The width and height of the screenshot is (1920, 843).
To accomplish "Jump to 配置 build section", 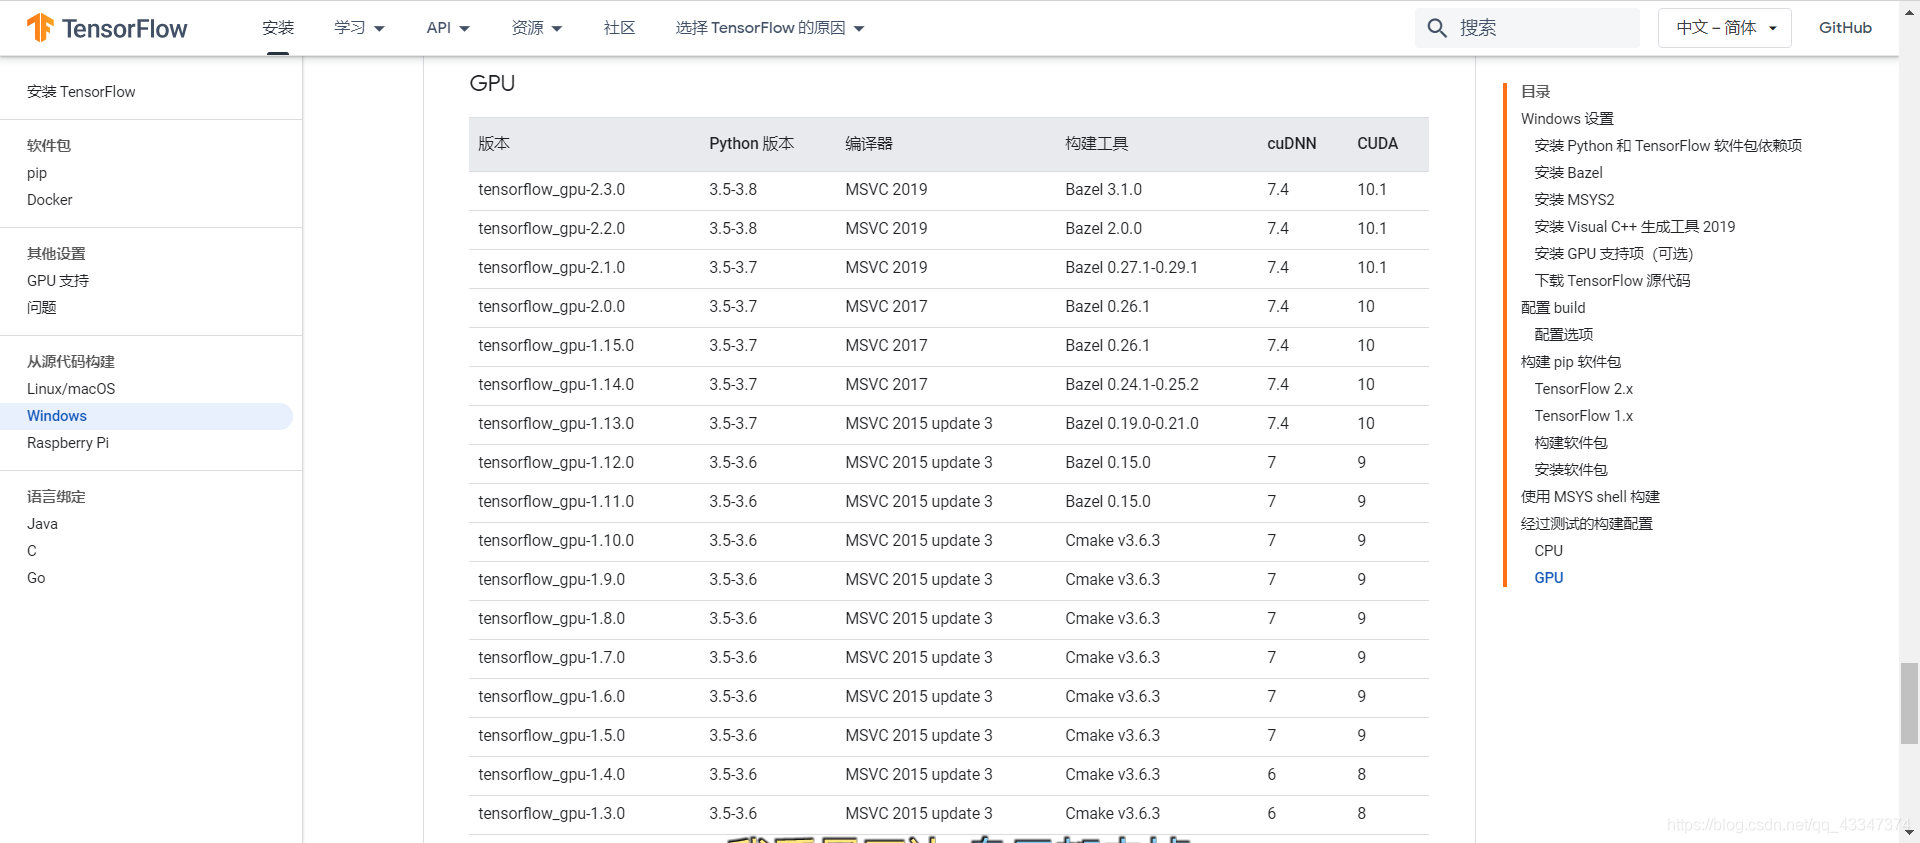I will click(1553, 308).
